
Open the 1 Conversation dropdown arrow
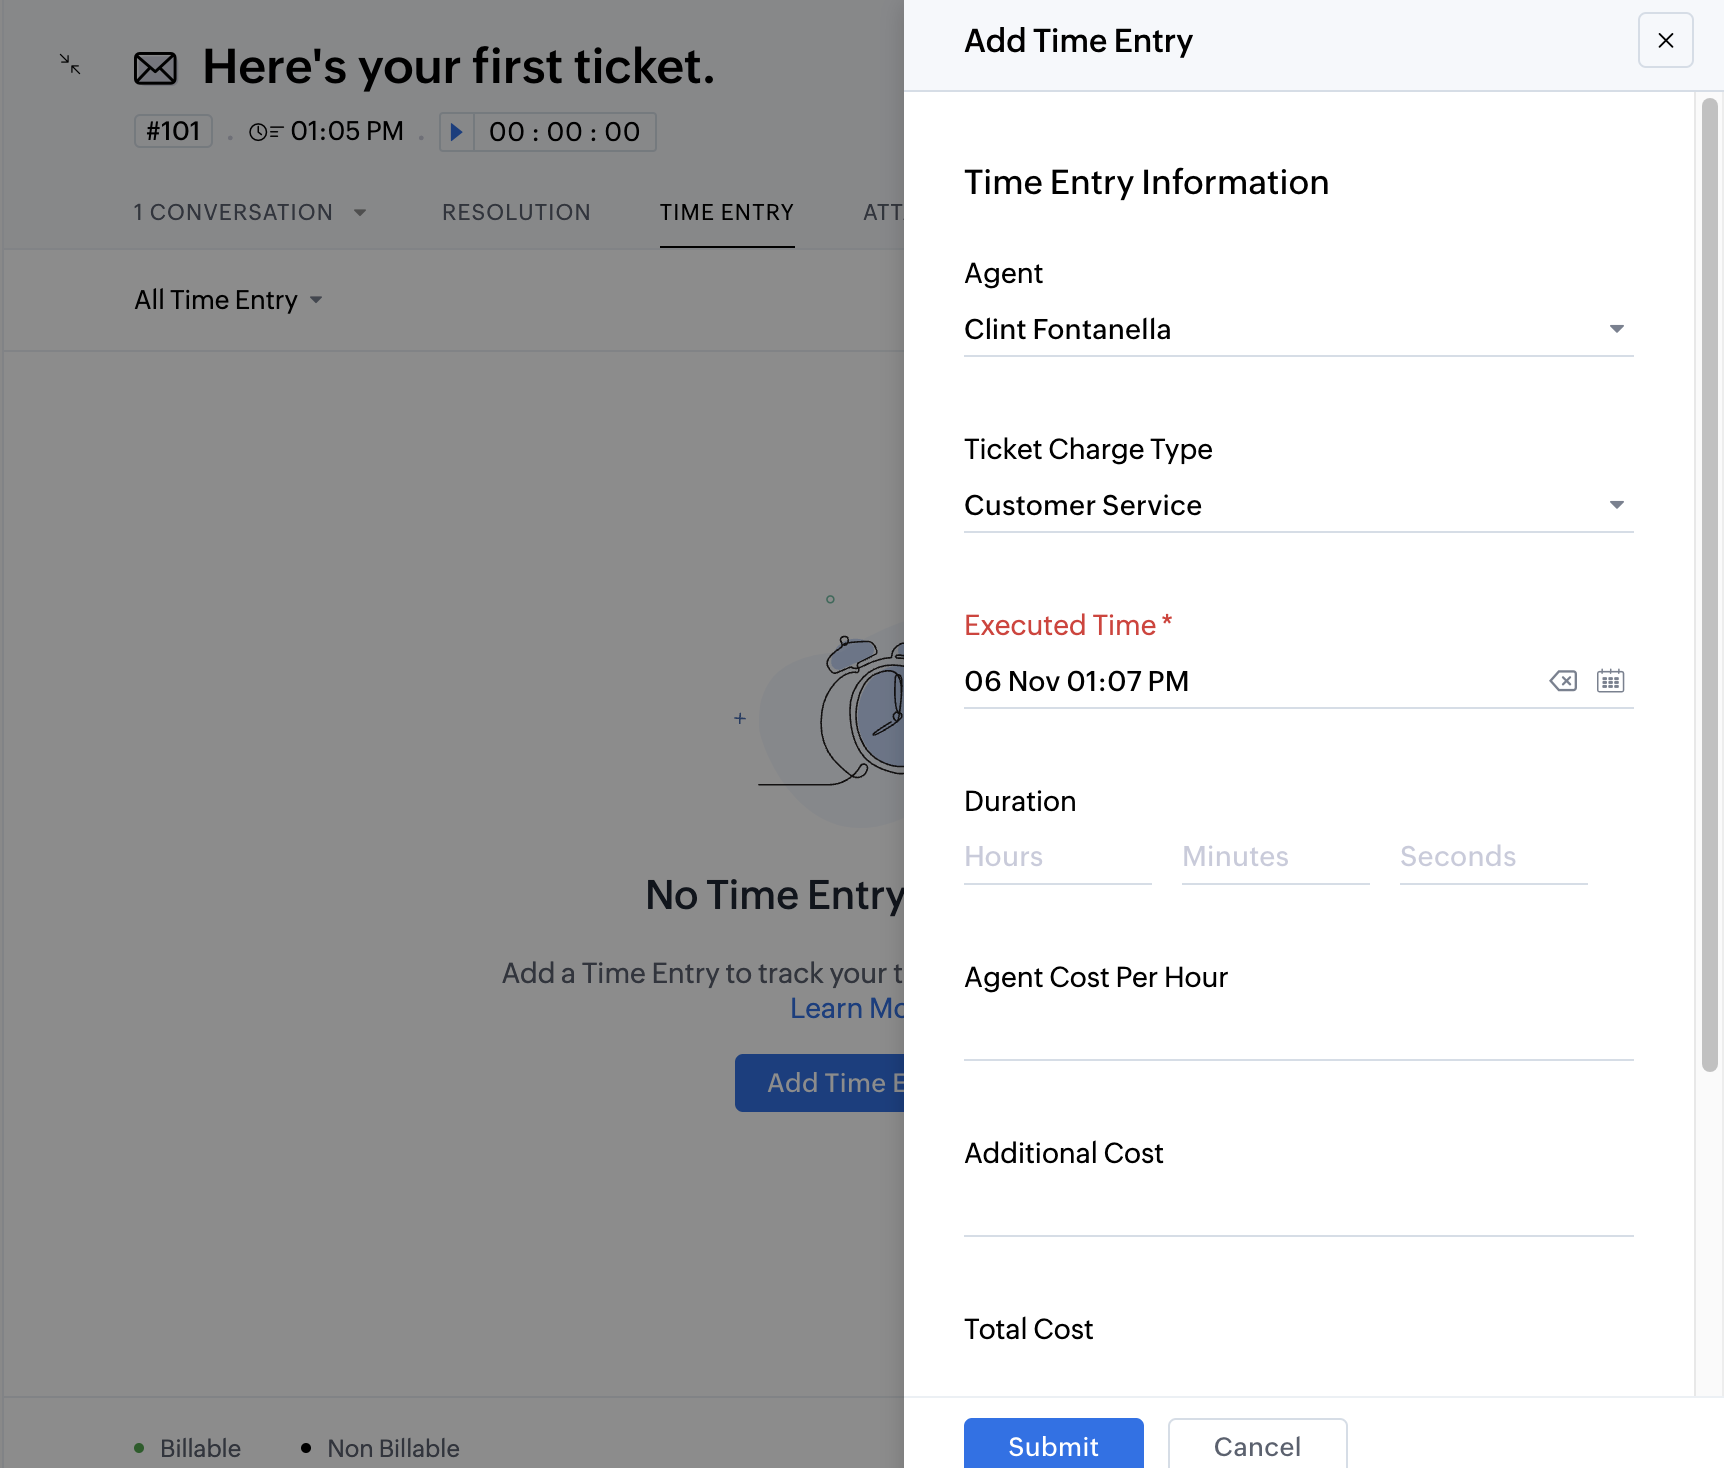pos(361,212)
